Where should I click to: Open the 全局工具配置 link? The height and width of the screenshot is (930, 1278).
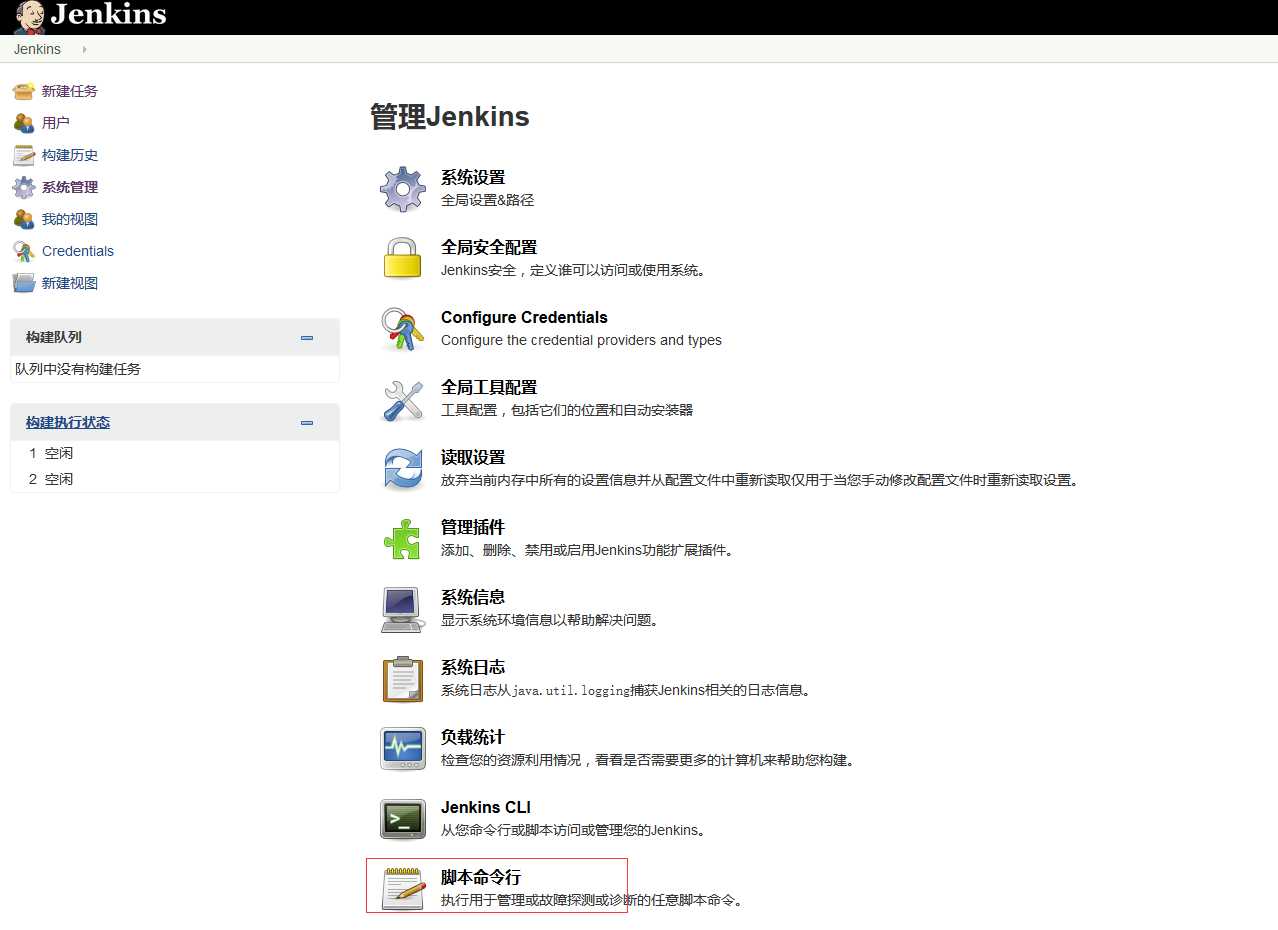click(x=489, y=387)
